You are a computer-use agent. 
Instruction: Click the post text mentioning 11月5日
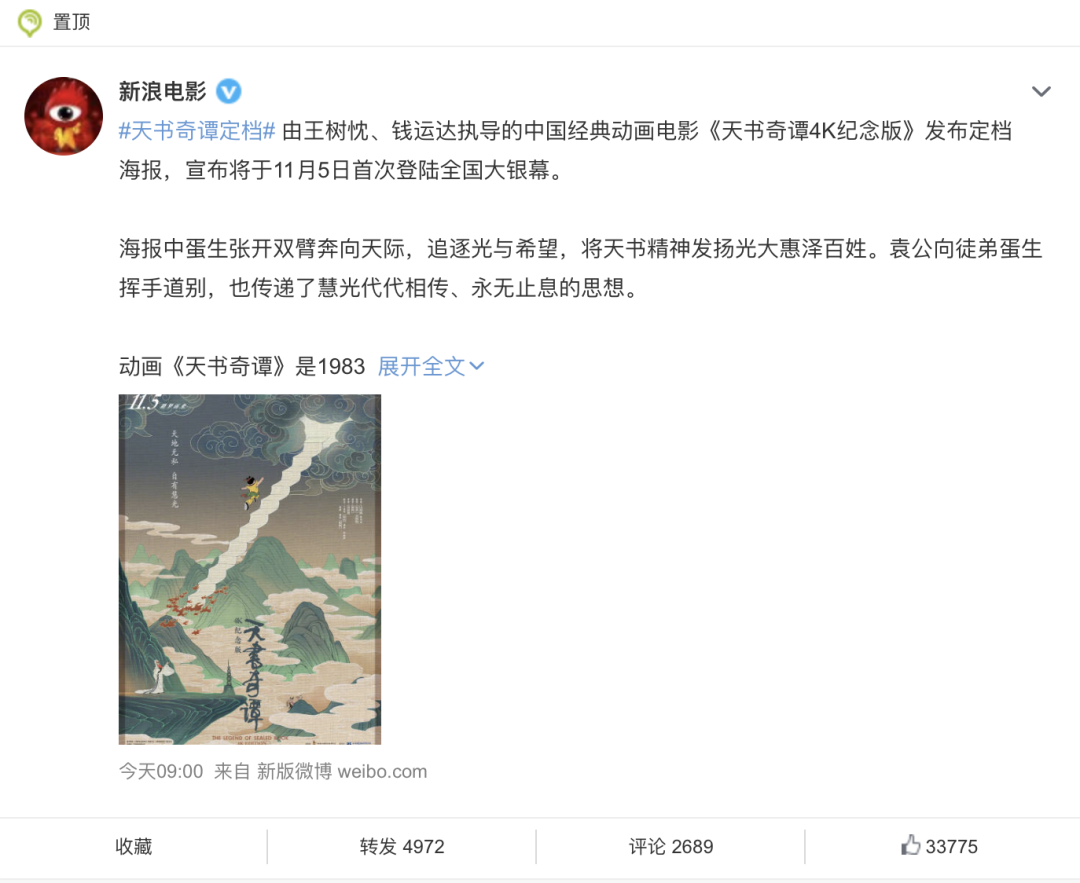click(341, 169)
